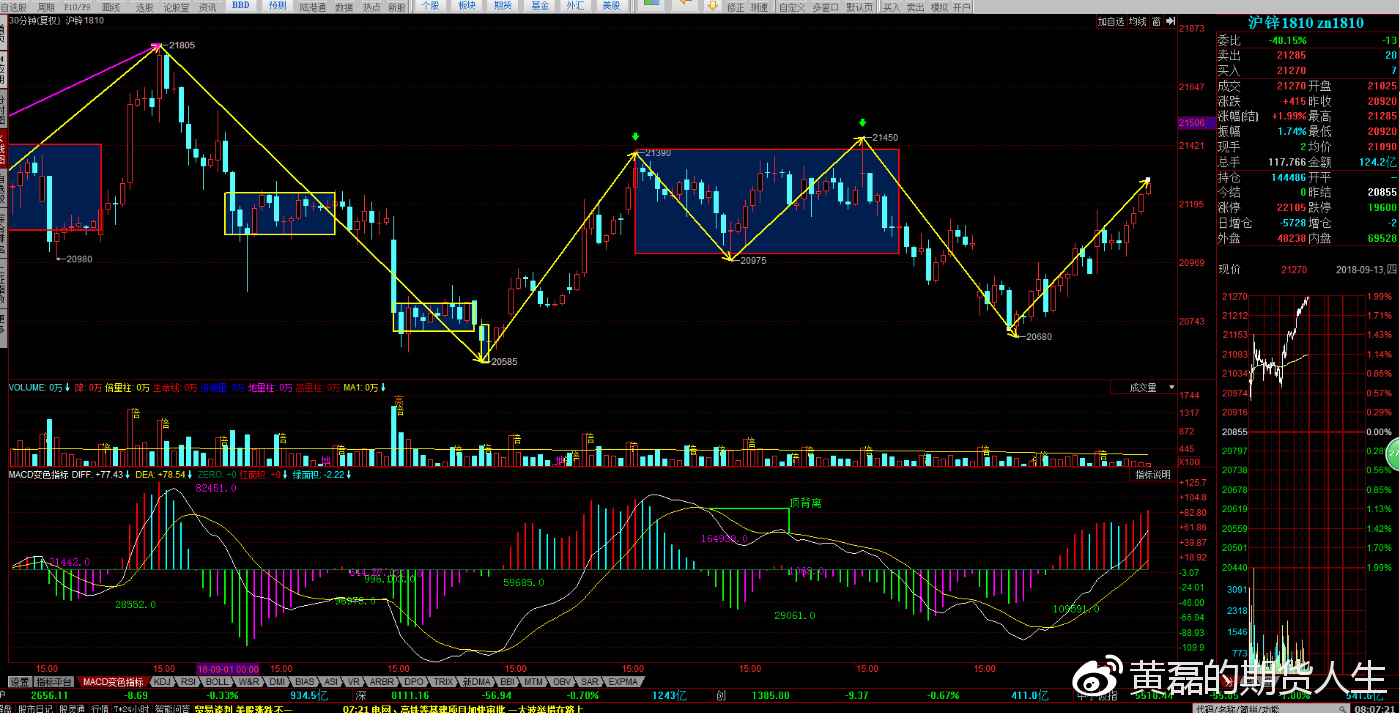Screen dimensions: 1400x713
Task: Open the 期货 futures market category
Action: click(501, 6)
